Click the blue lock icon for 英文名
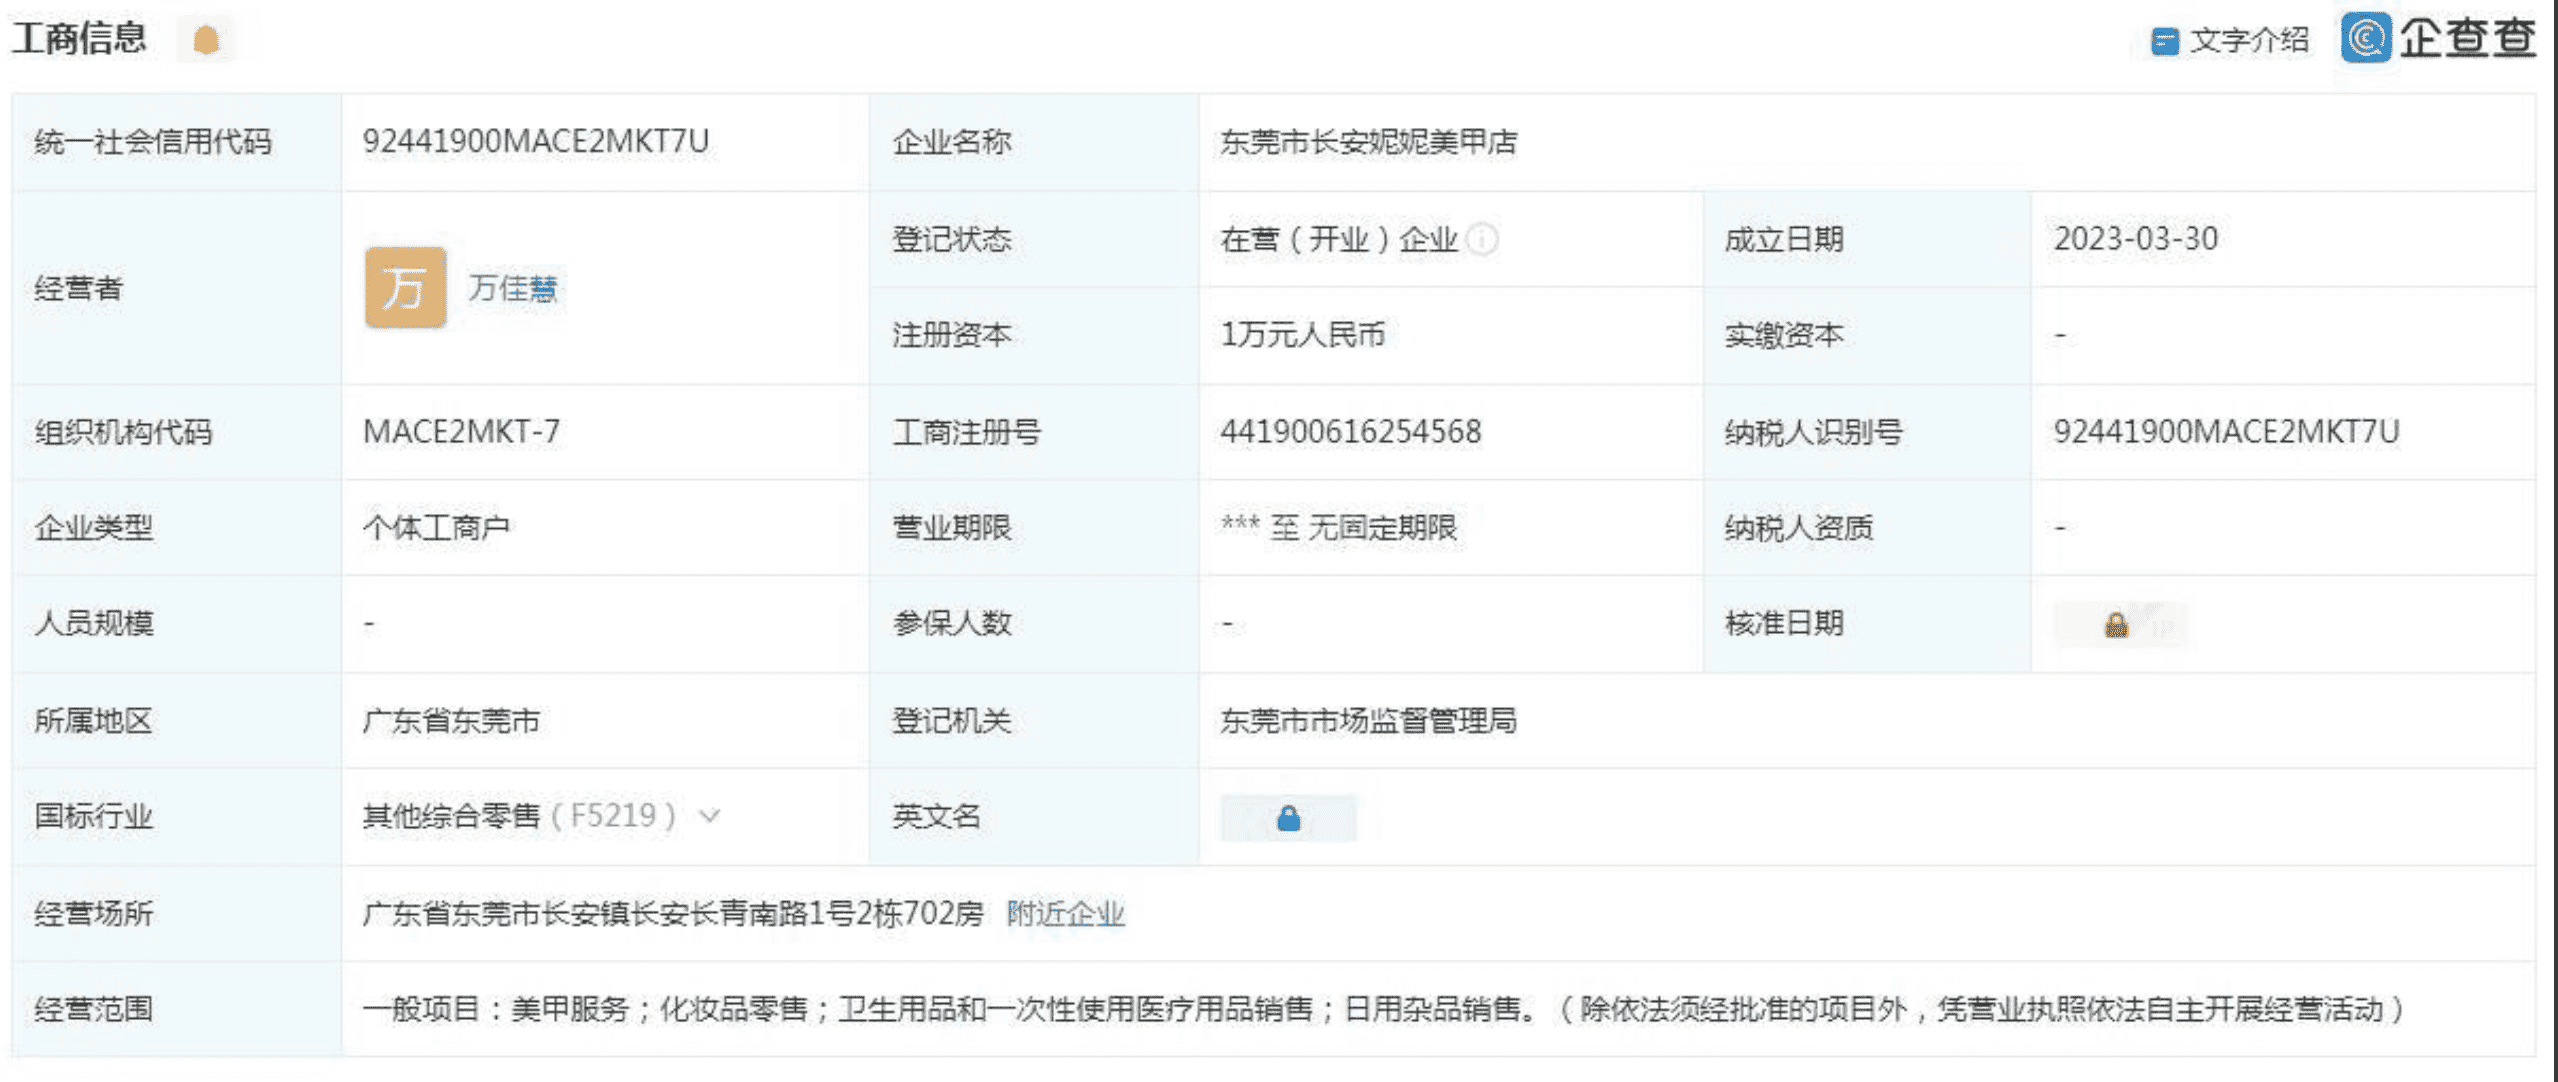 tap(1288, 818)
